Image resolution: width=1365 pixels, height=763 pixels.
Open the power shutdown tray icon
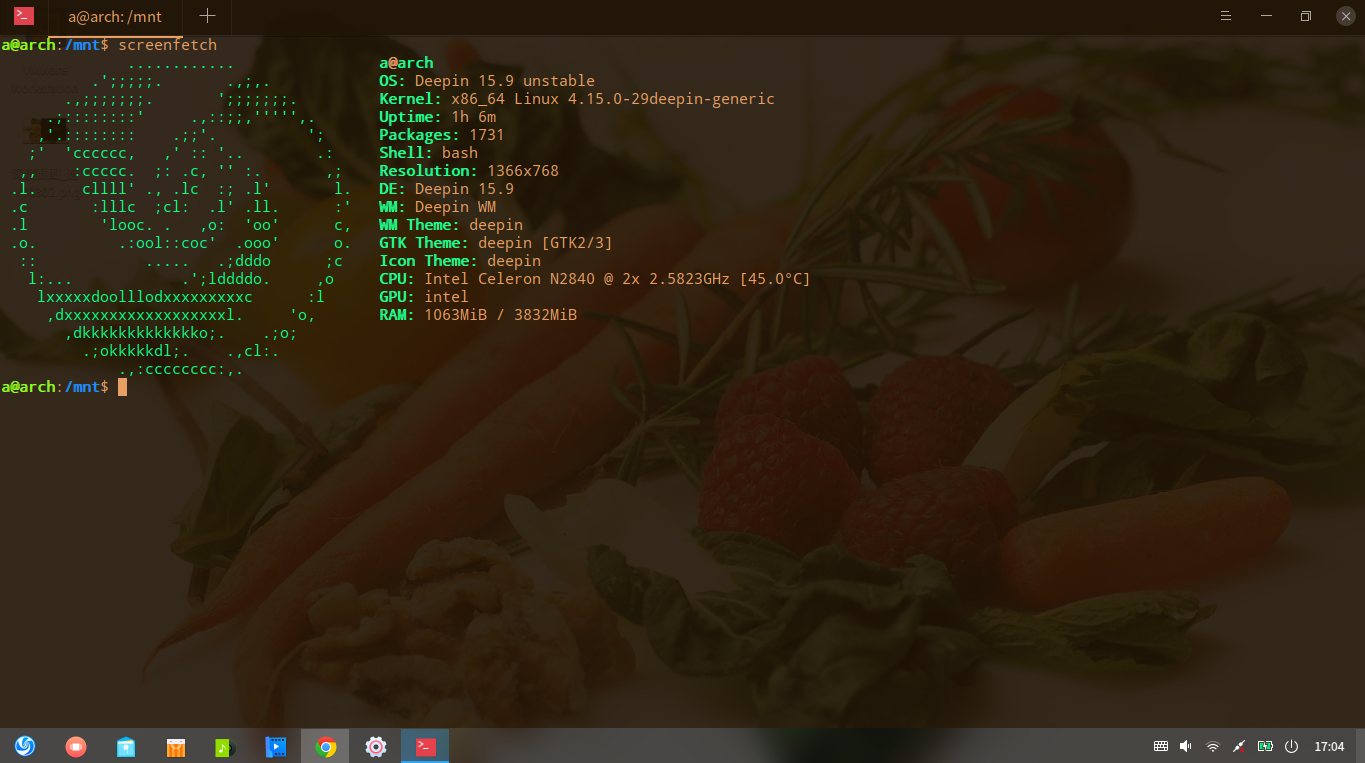[1291, 746]
